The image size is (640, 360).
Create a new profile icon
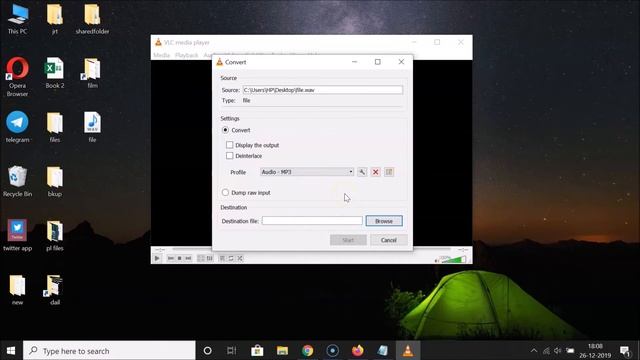[x=389, y=172]
